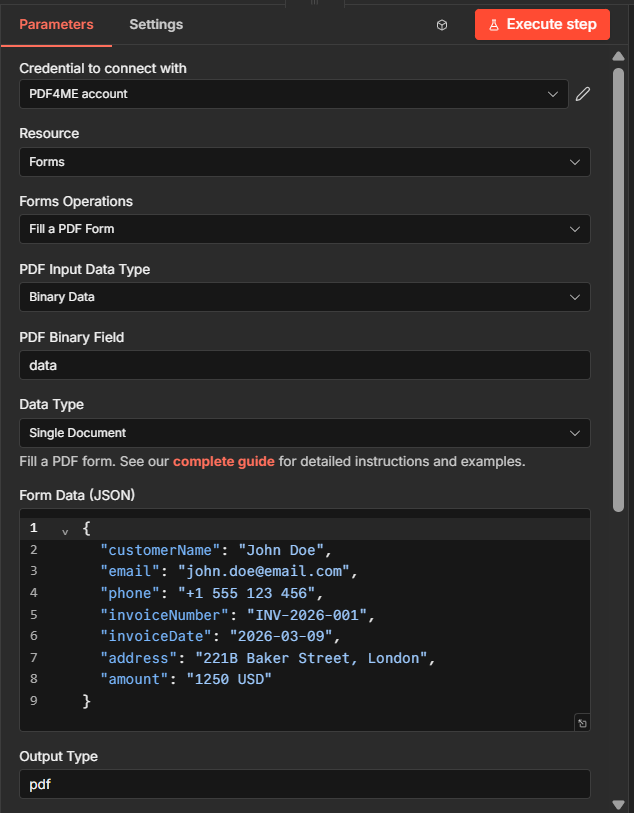The image size is (634, 813).
Task: Click the cube icon beside Execute step
Action: click(442, 25)
